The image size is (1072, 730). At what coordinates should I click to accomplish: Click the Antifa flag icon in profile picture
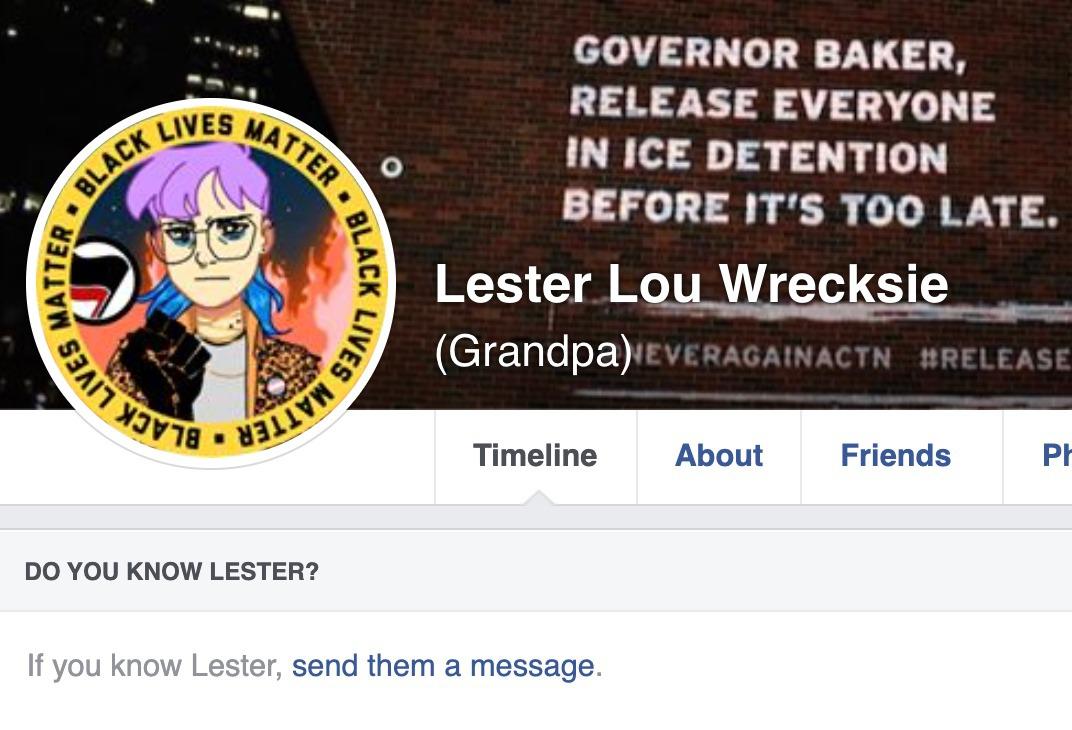tap(103, 282)
